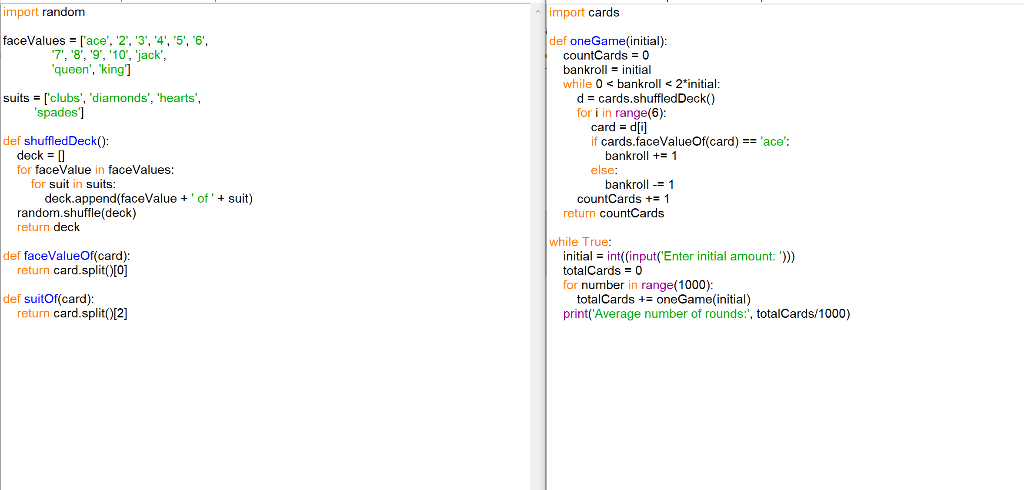The width and height of the screenshot is (1024, 490).
Task: Click 'if cards.faceValueOf(card) == 'ace':' line
Action: tap(690, 142)
